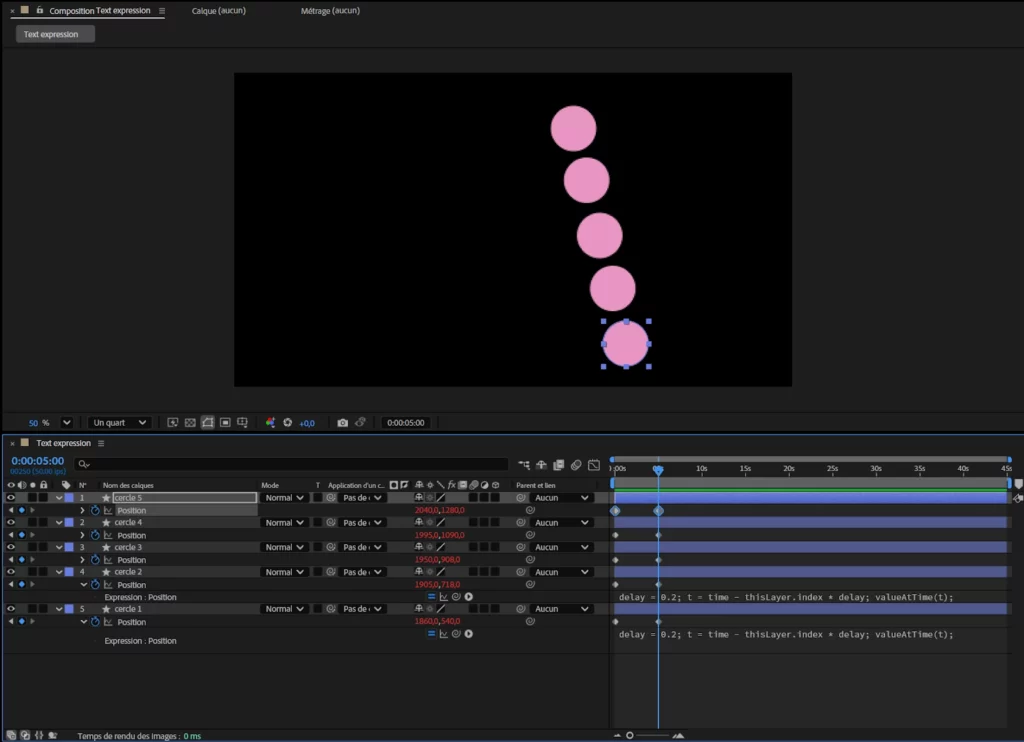Click the timeline layer search field

(x=291, y=464)
